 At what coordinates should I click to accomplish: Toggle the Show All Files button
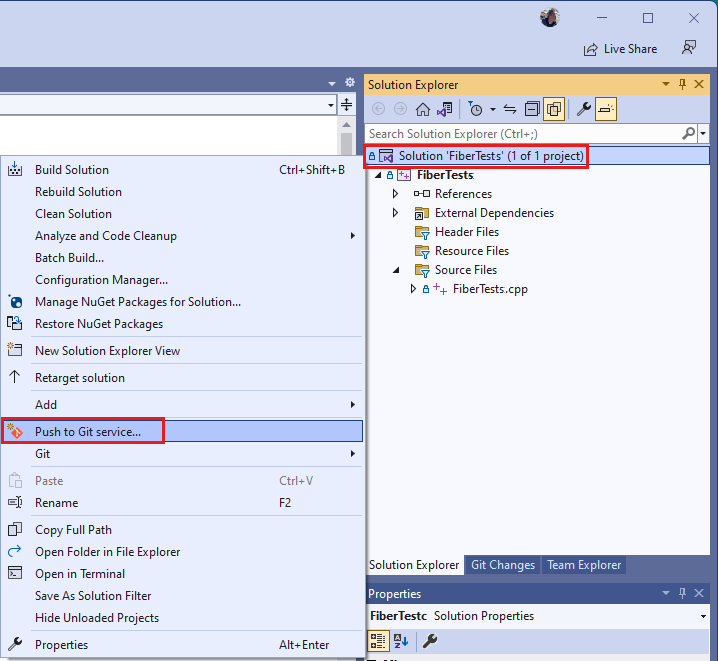[554, 109]
